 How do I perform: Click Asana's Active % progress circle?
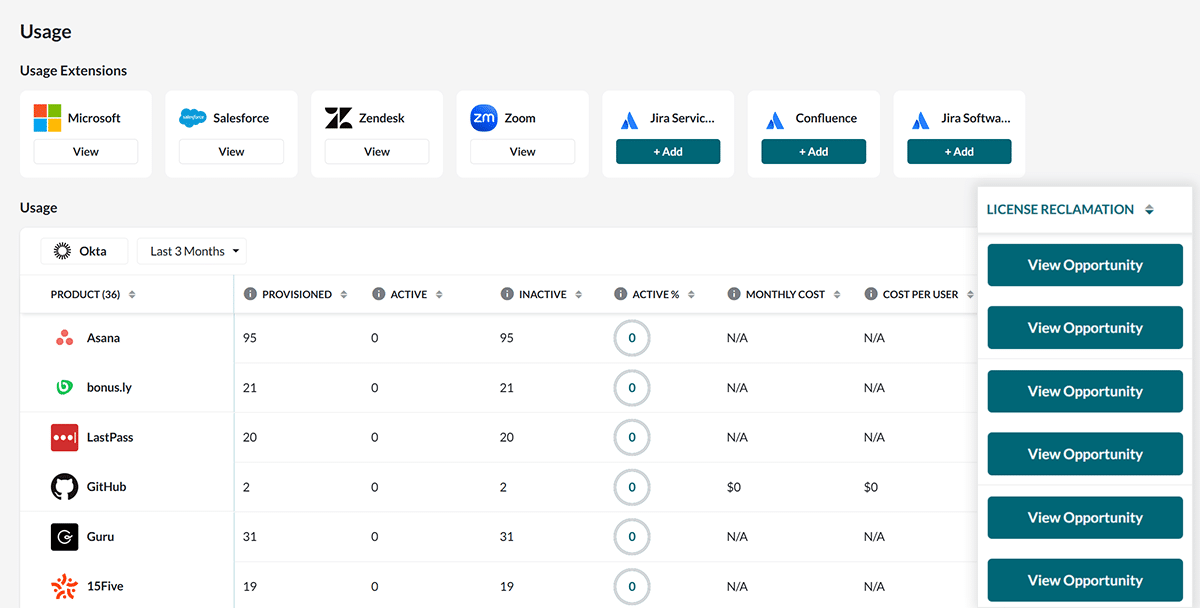click(632, 338)
